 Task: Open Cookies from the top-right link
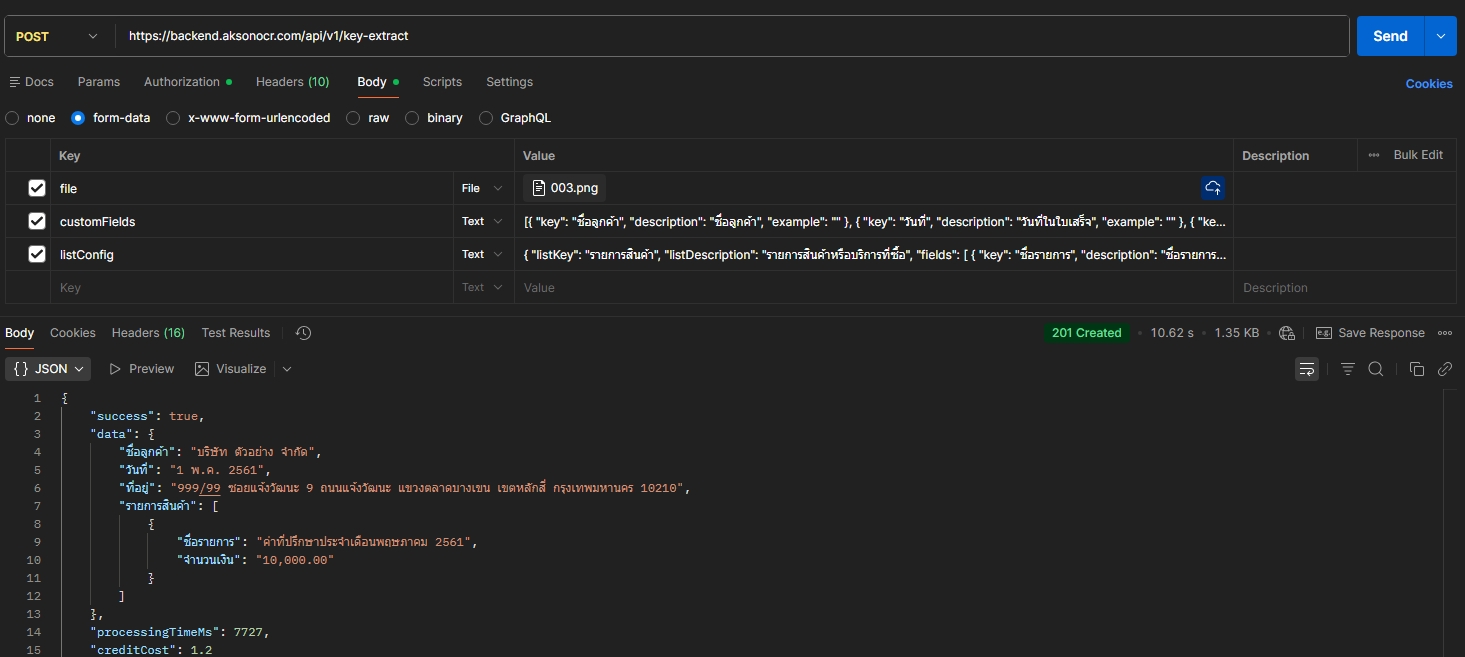click(x=1428, y=83)
